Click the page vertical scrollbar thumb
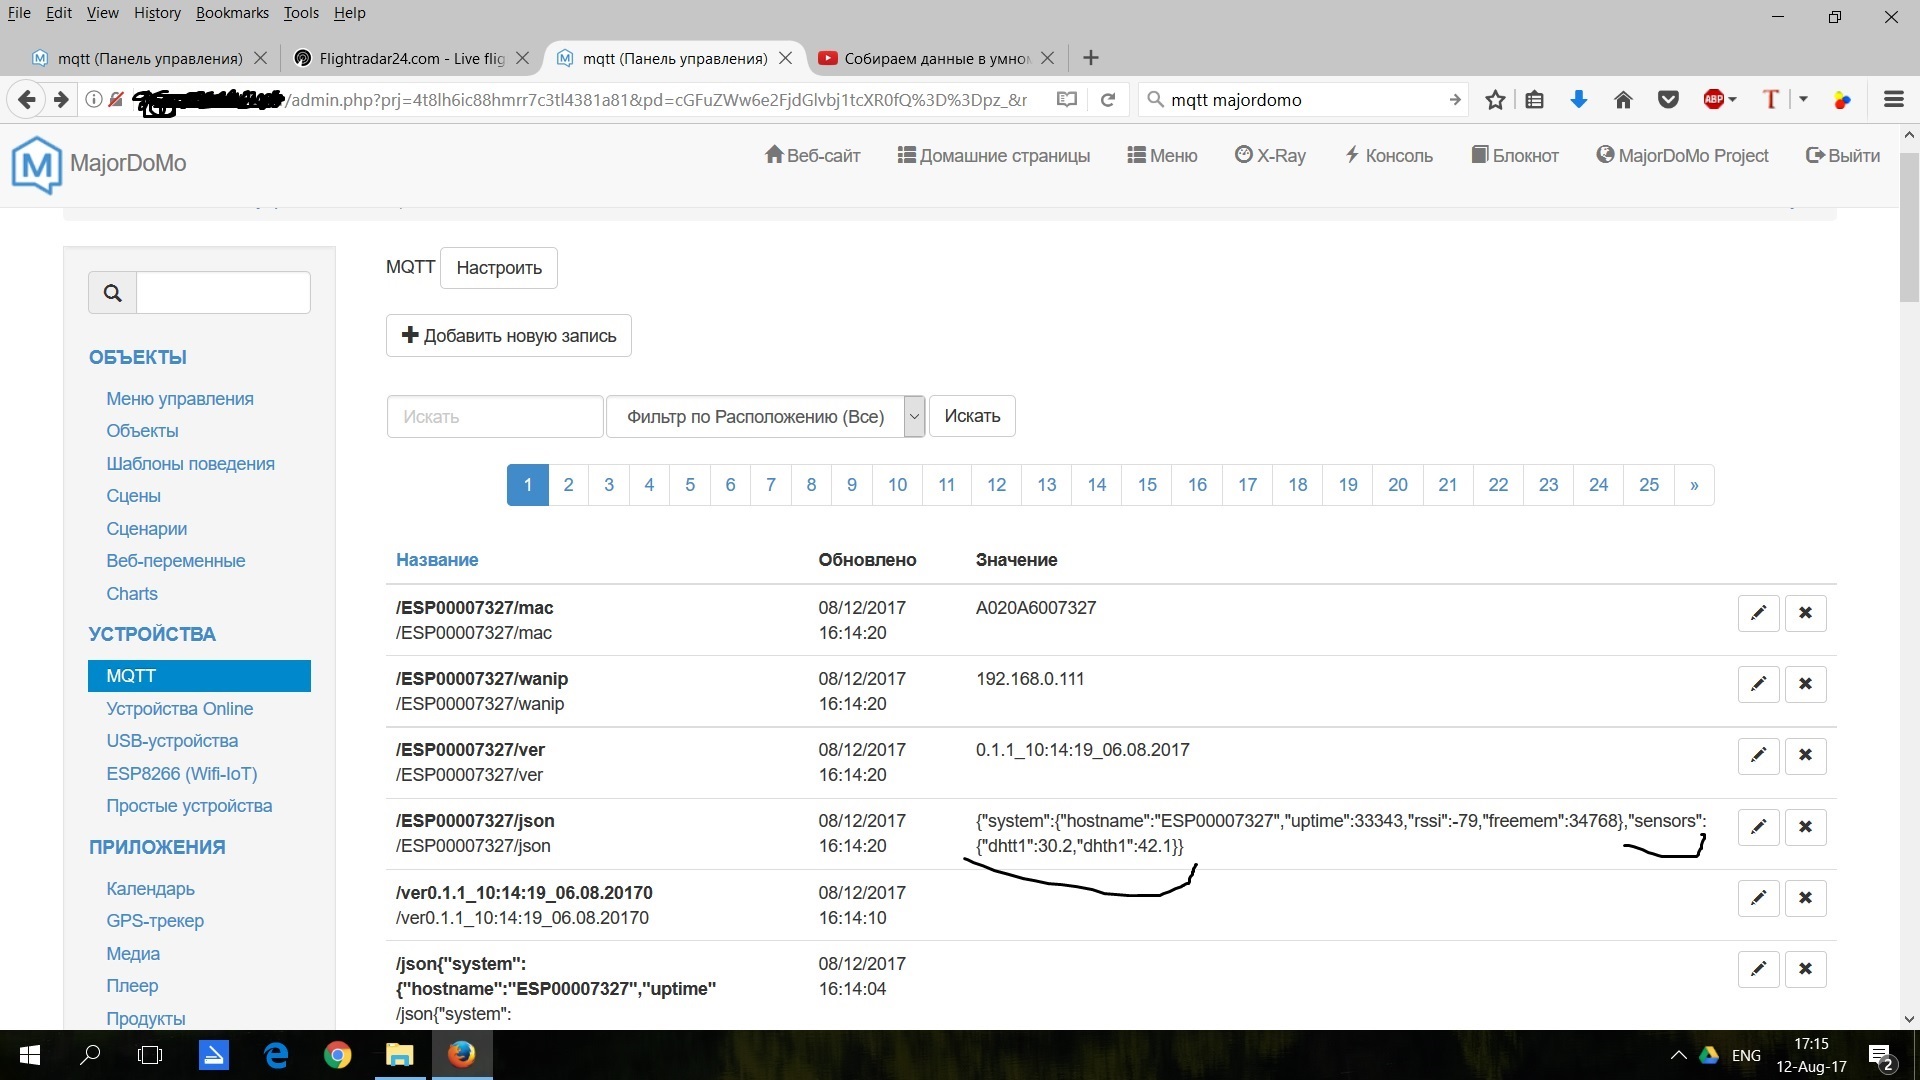The width and height of the screenshot is (1920, 1080). pyautogui.click(x=1909, y=225)
